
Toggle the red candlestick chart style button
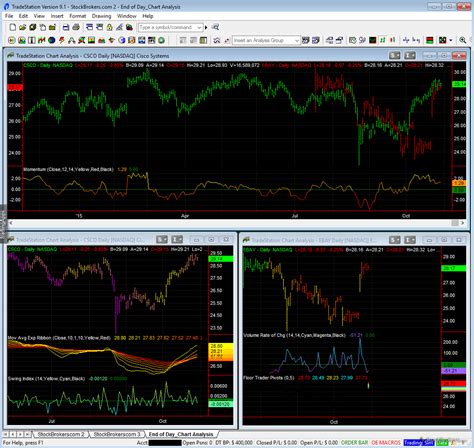[393, 40]
